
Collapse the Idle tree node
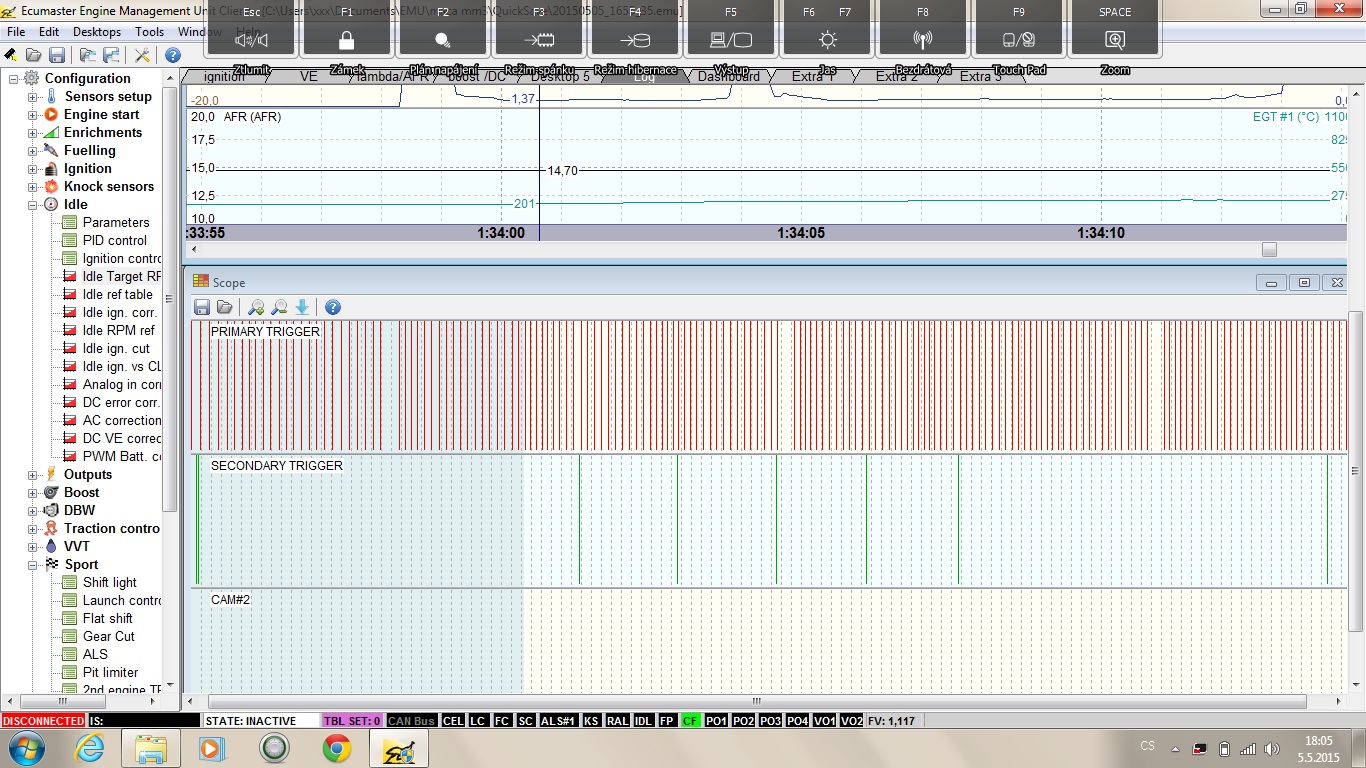click(x=32, y=205)
